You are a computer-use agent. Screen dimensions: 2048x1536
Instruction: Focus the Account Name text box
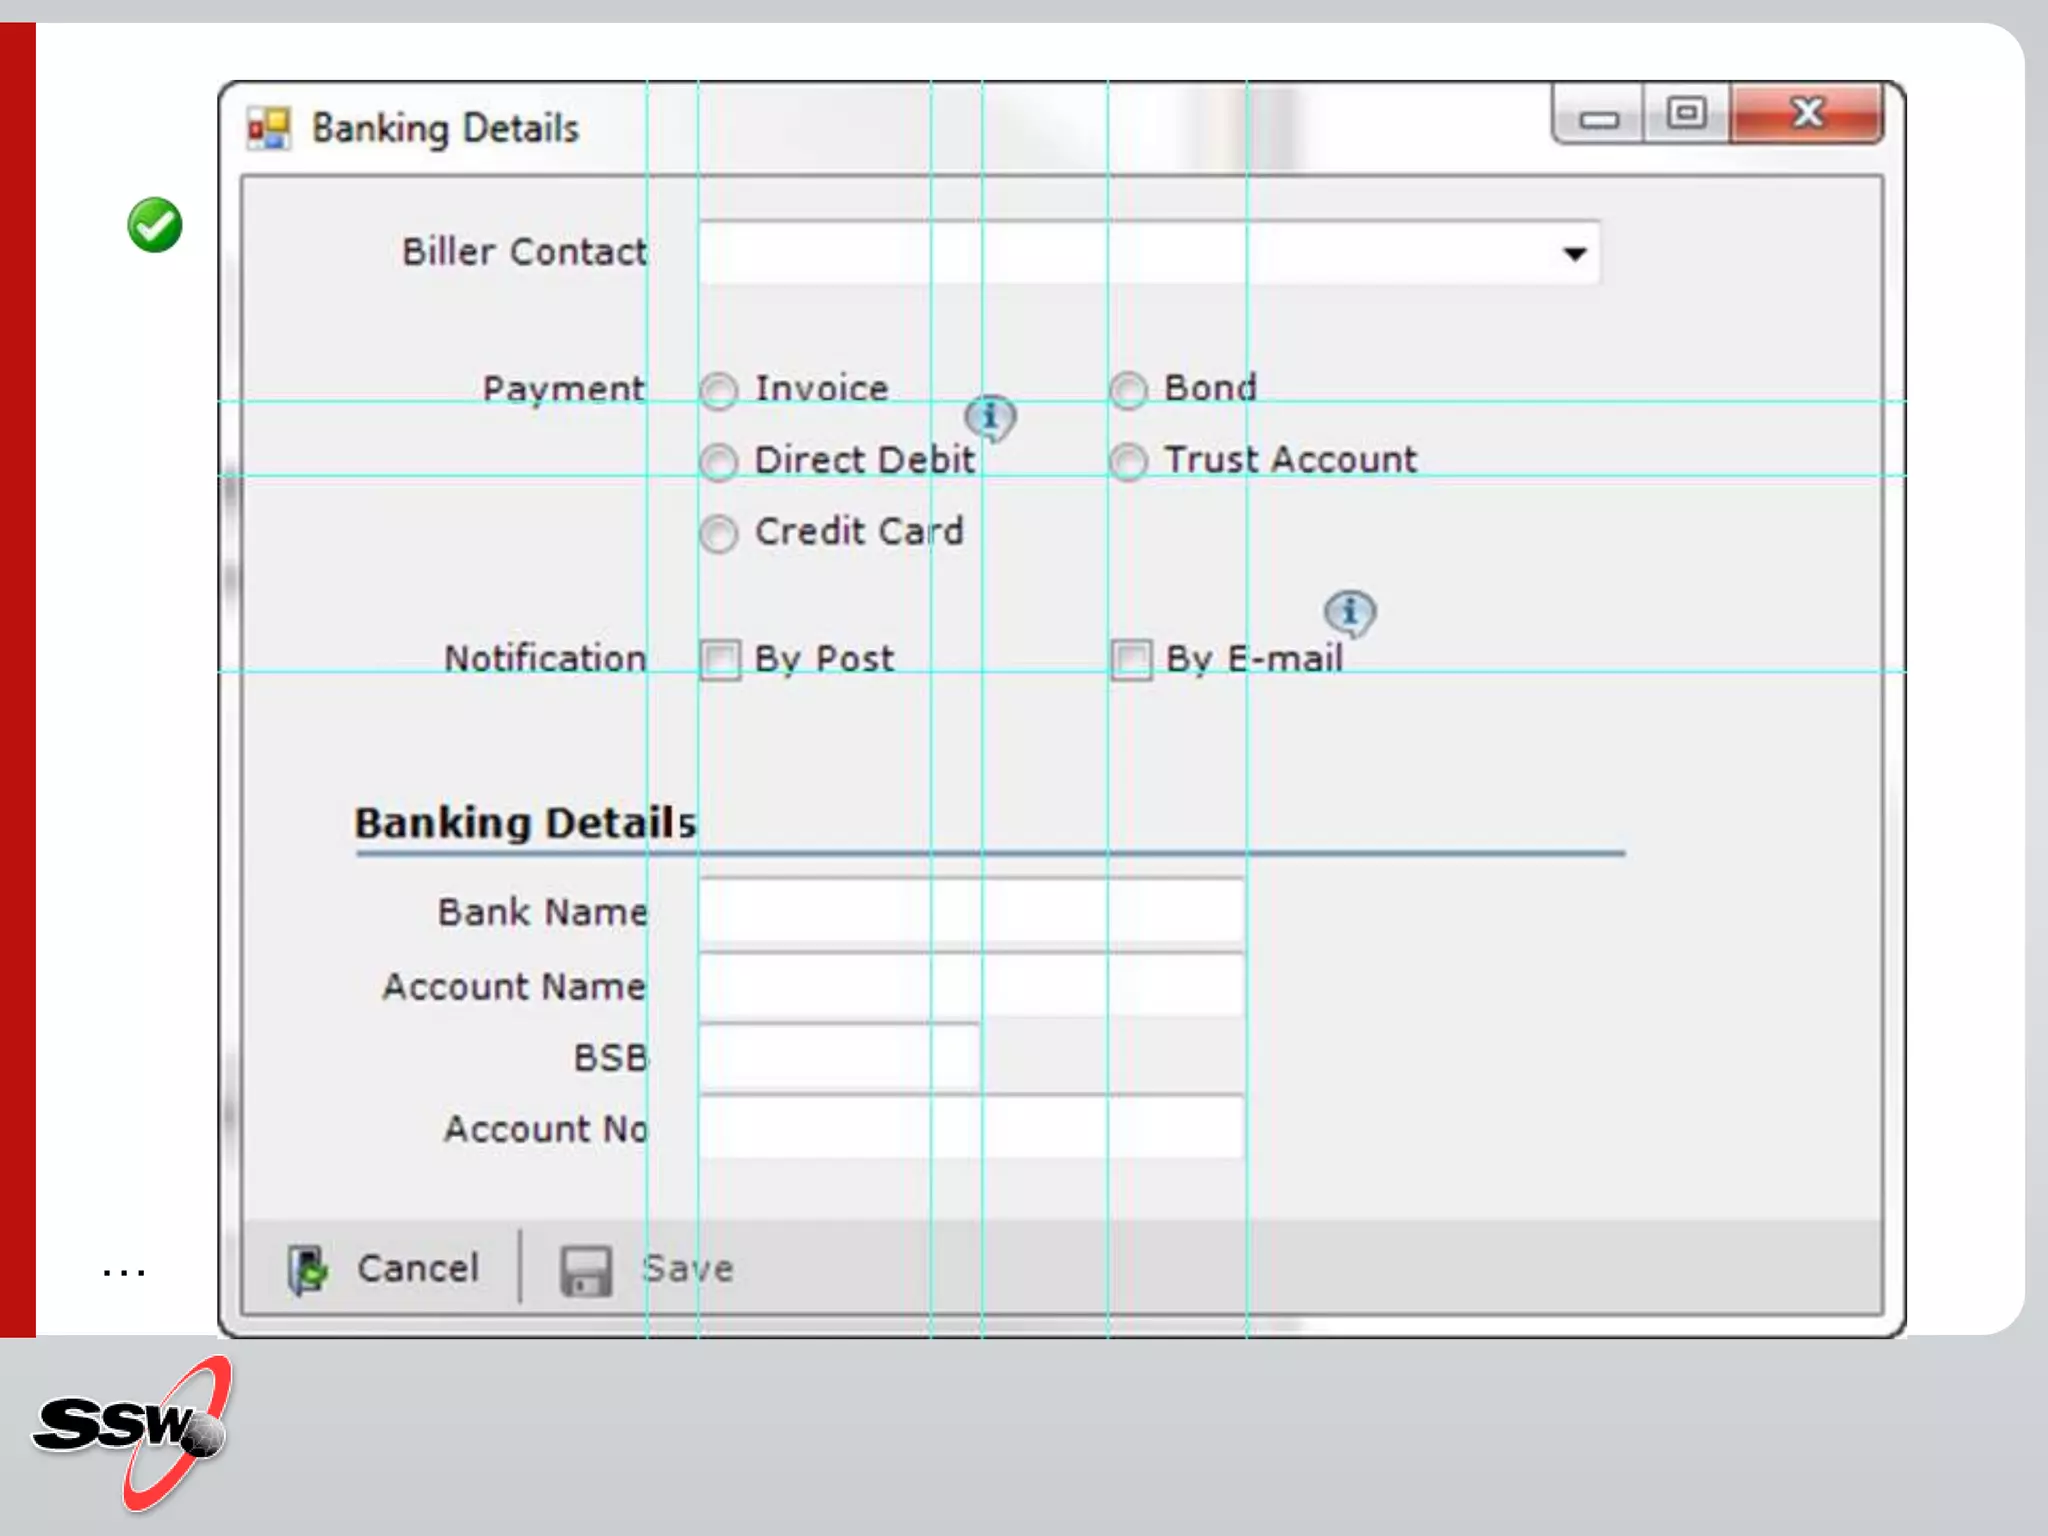pos(970,985)
